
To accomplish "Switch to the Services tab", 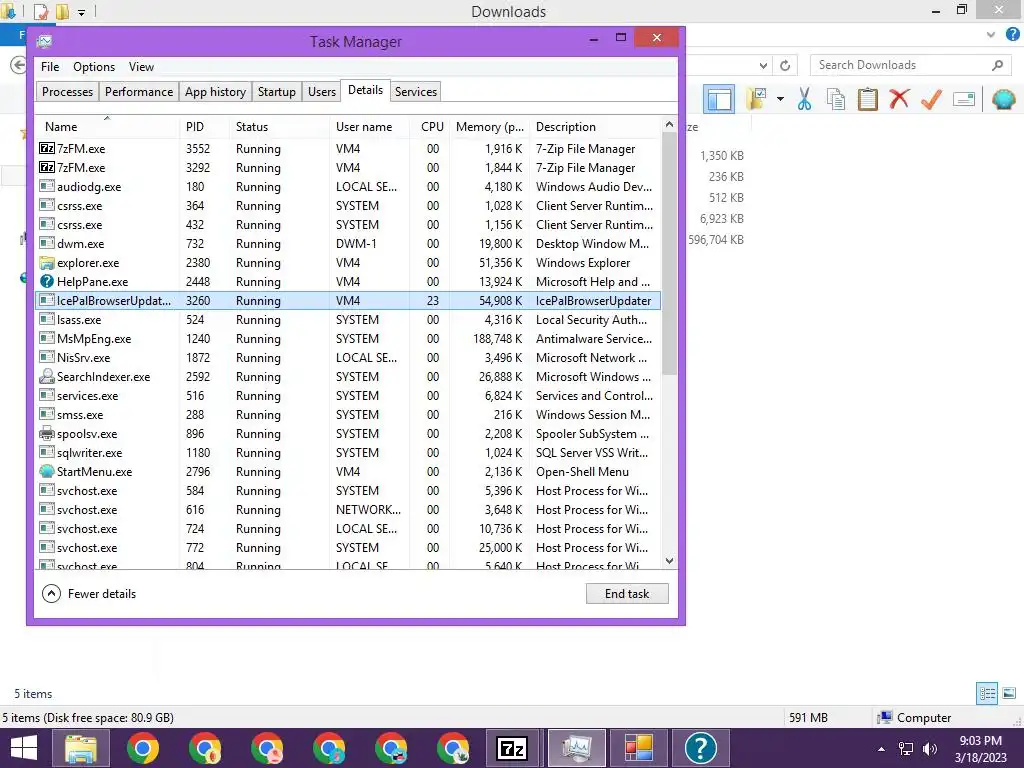I will pos(415,92).
